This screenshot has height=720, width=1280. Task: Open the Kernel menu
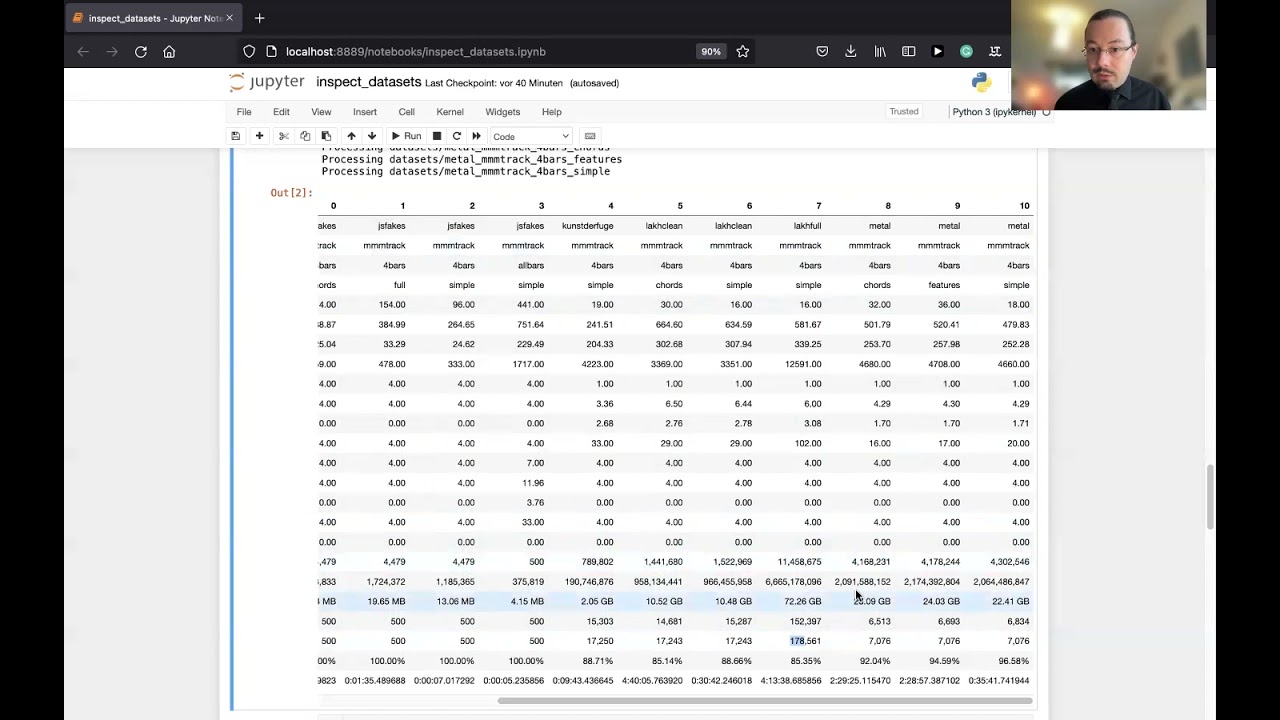pos(450,112)
